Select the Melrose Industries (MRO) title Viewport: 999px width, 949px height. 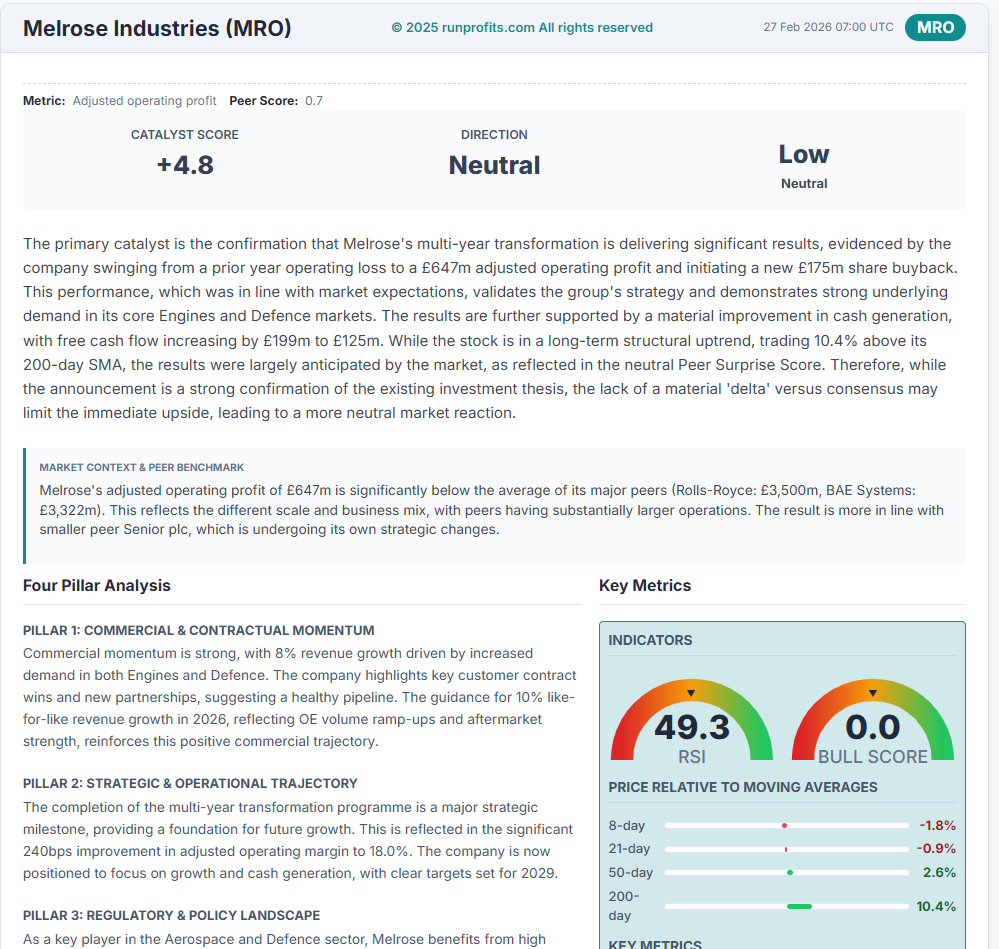pos(157,28)
